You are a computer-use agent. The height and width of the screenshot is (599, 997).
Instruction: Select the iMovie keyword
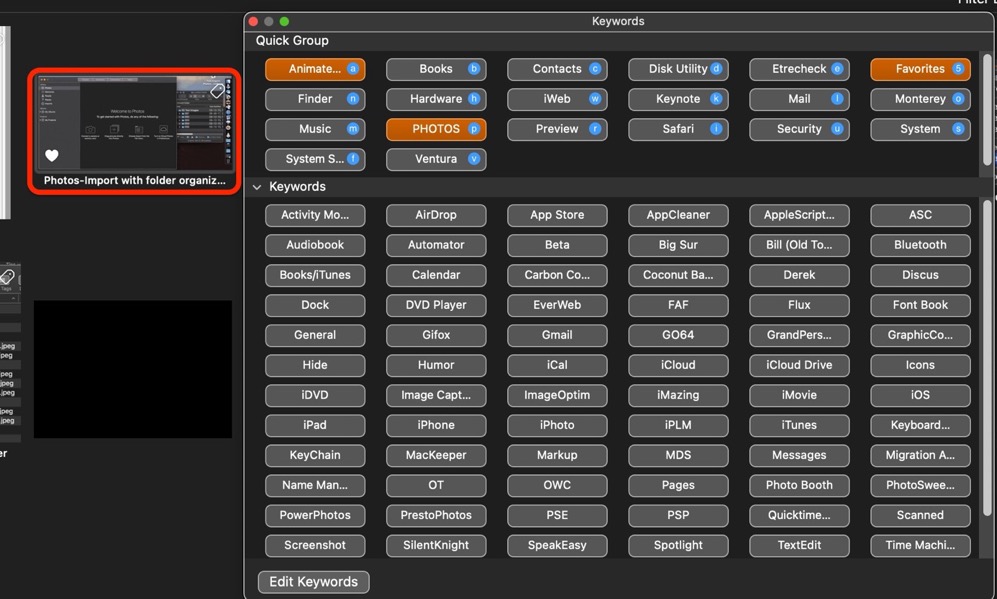(x=799, y=395)
